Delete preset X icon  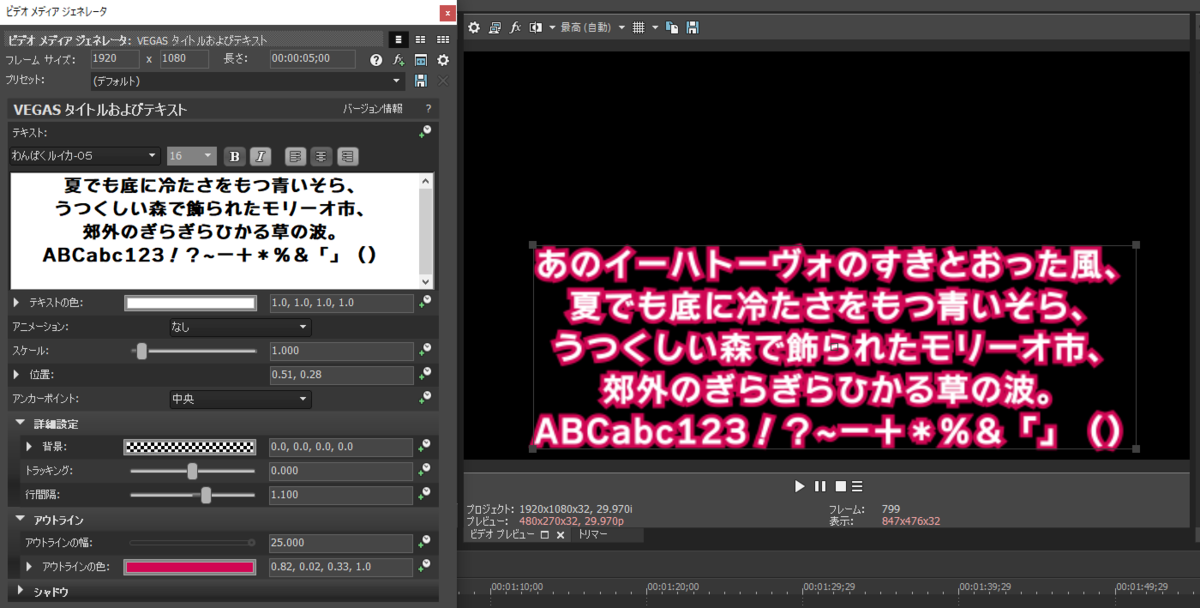coord(443,81)
